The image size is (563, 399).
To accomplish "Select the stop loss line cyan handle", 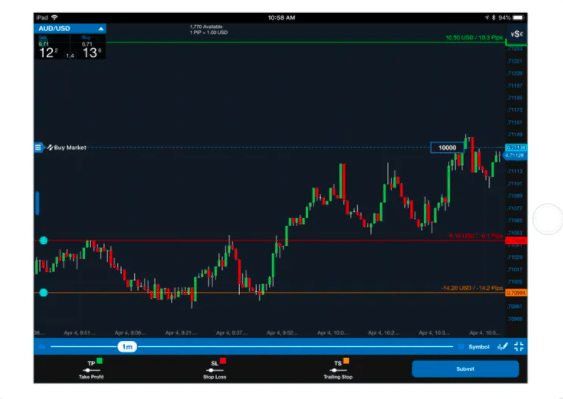I will pos(43,240).
